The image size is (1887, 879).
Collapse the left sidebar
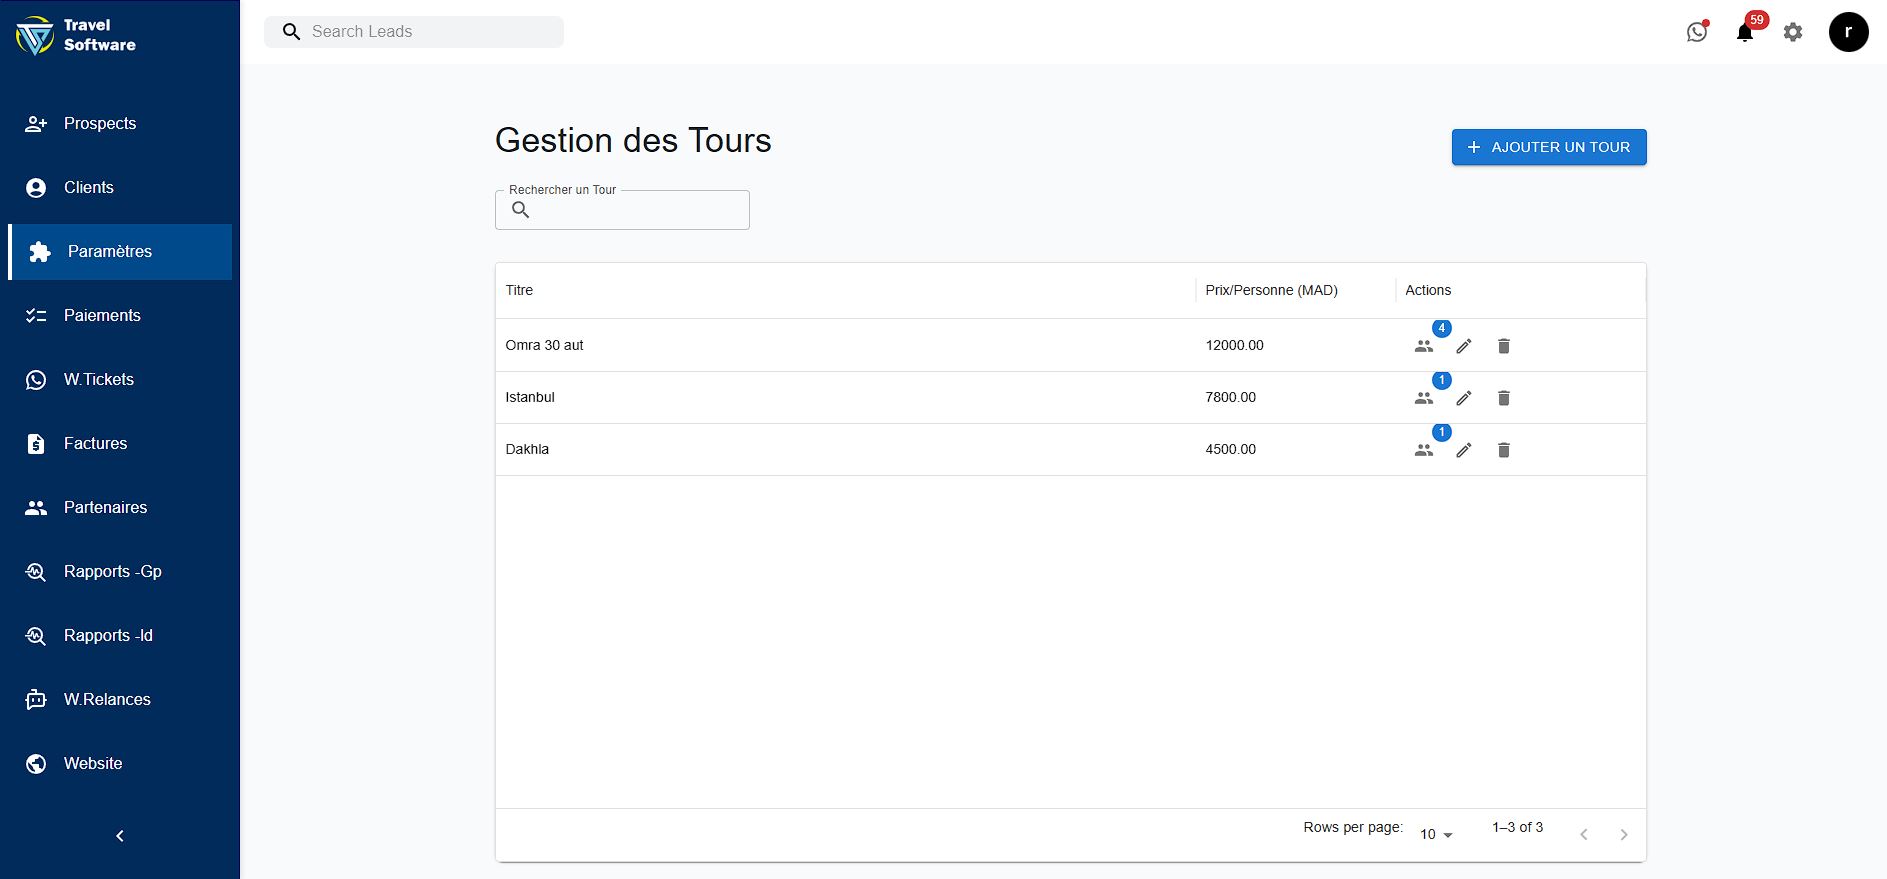(120, 836)
